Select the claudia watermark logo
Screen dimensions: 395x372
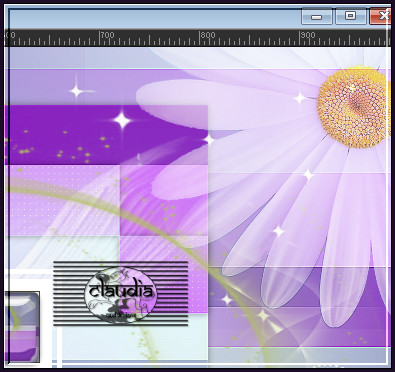point(120,294)
